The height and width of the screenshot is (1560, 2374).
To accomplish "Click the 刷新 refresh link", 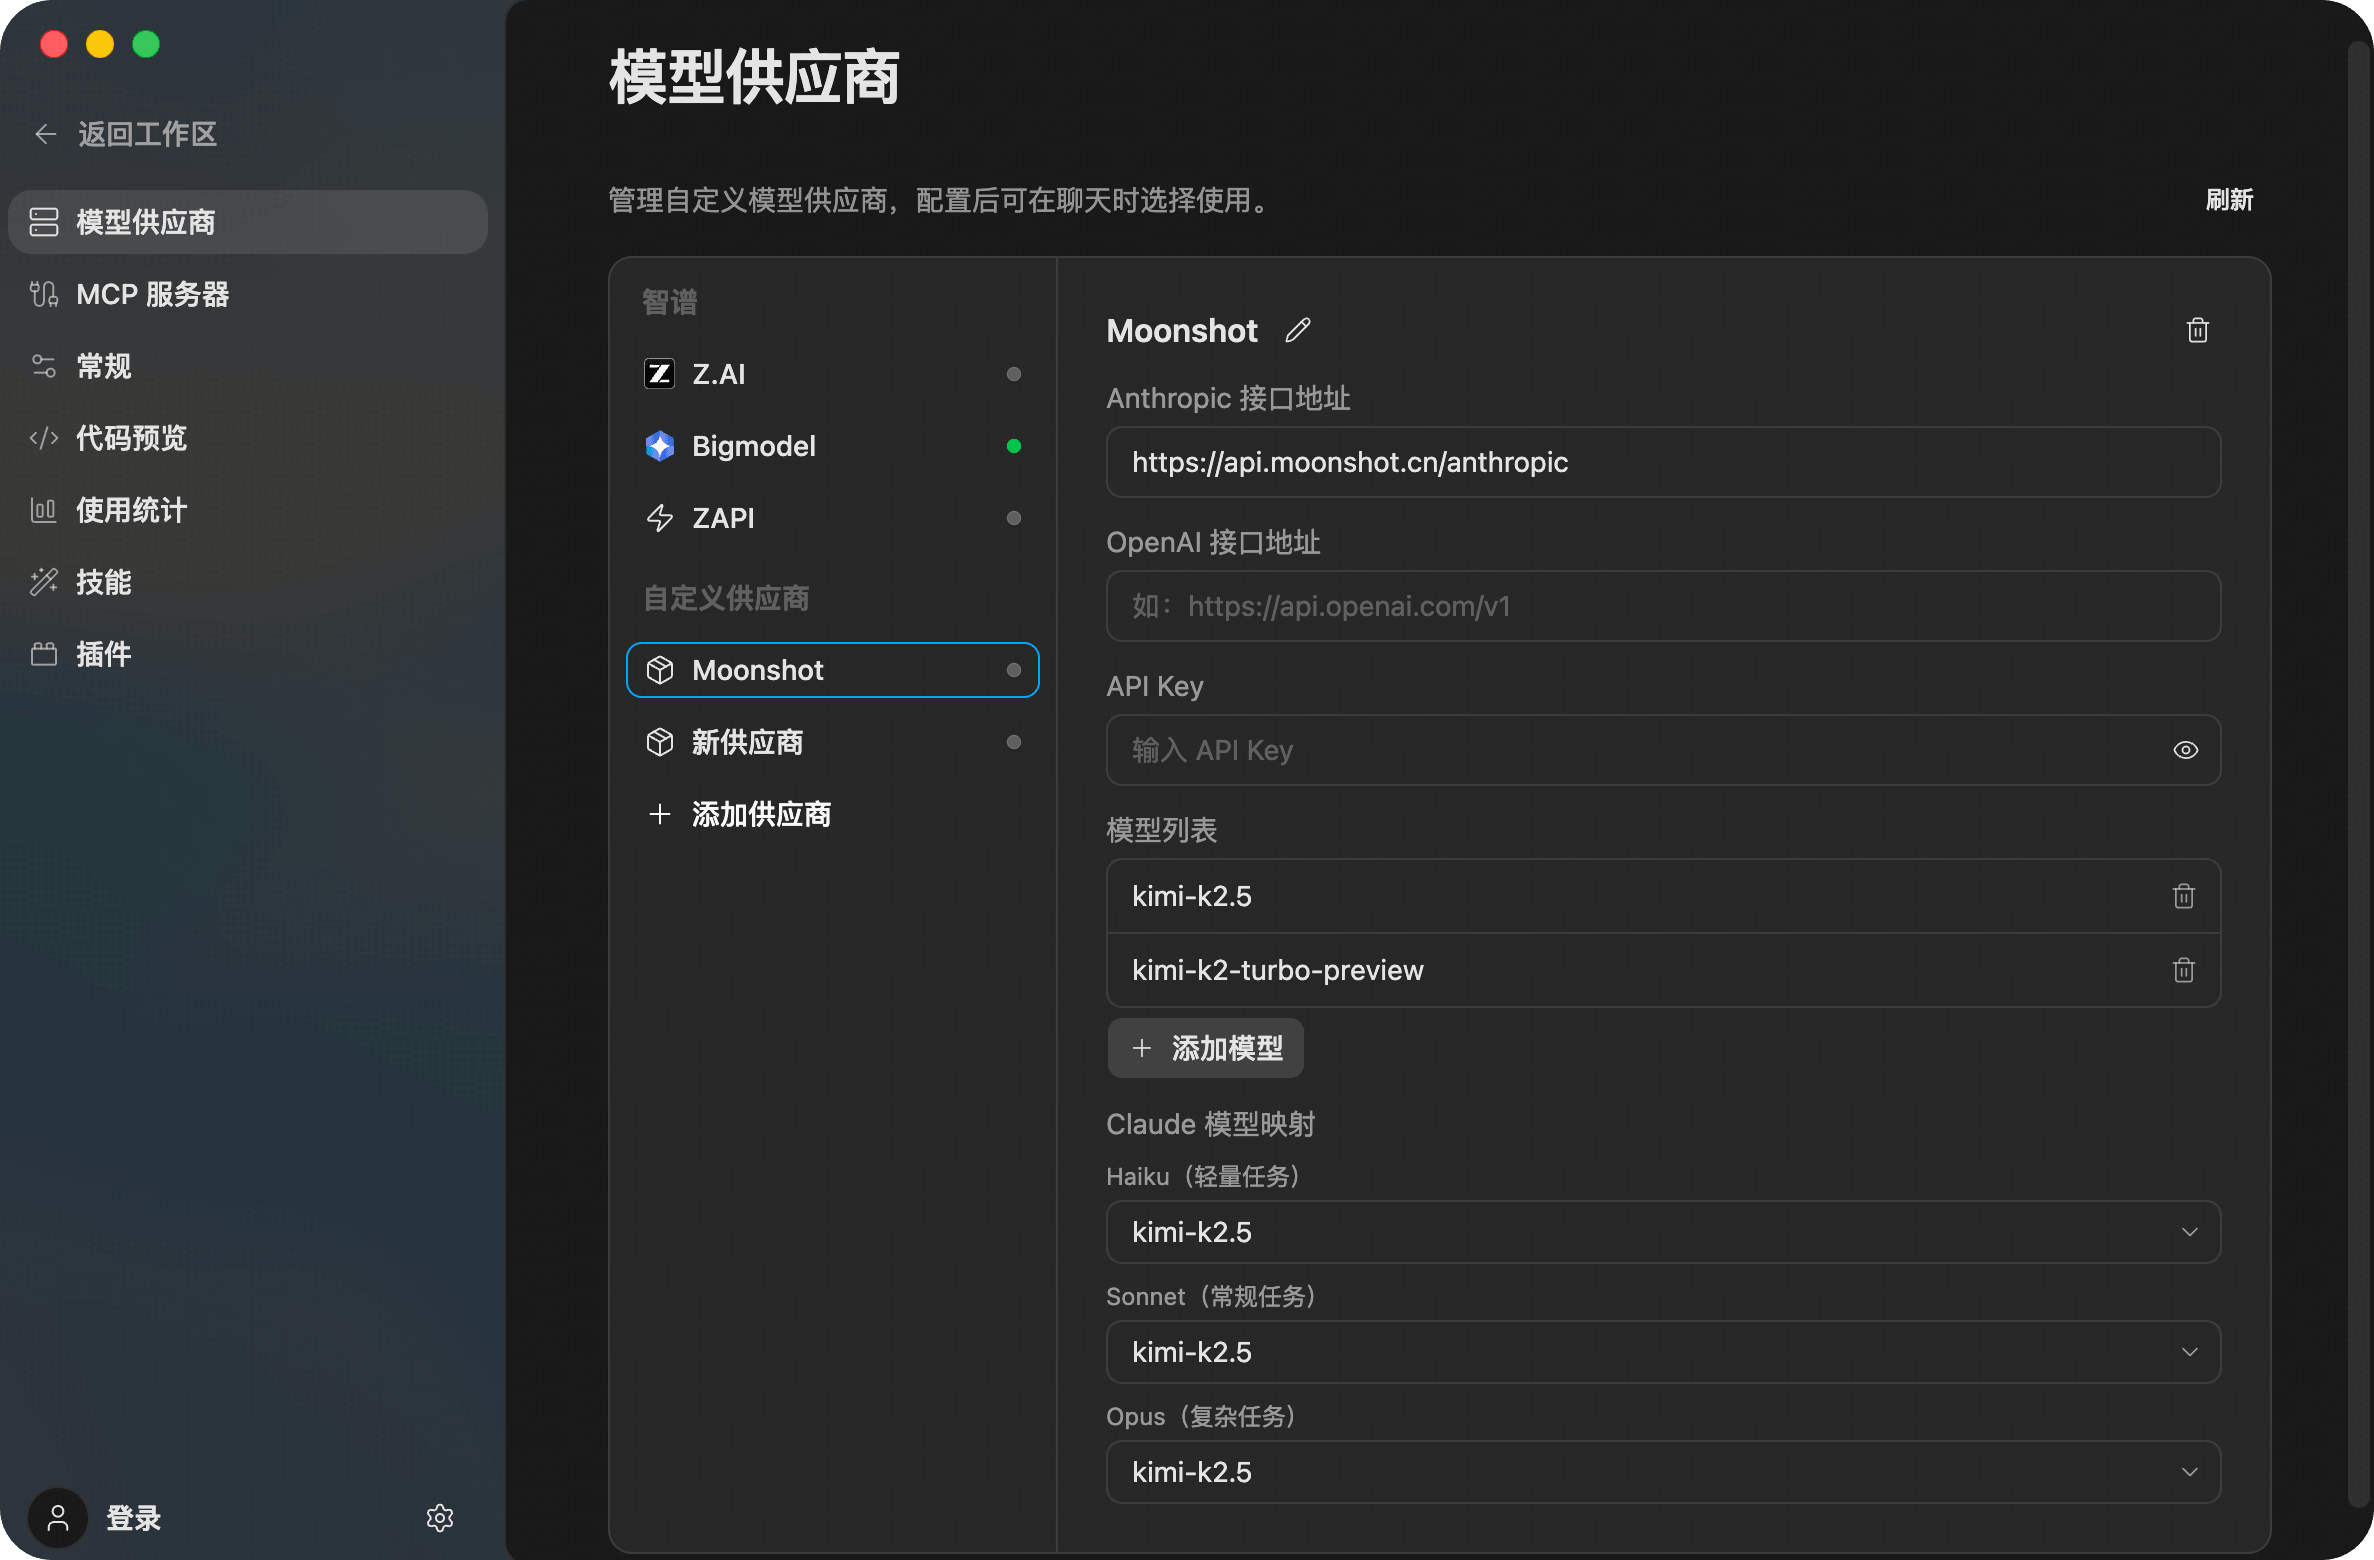I will pos(2229,200).
